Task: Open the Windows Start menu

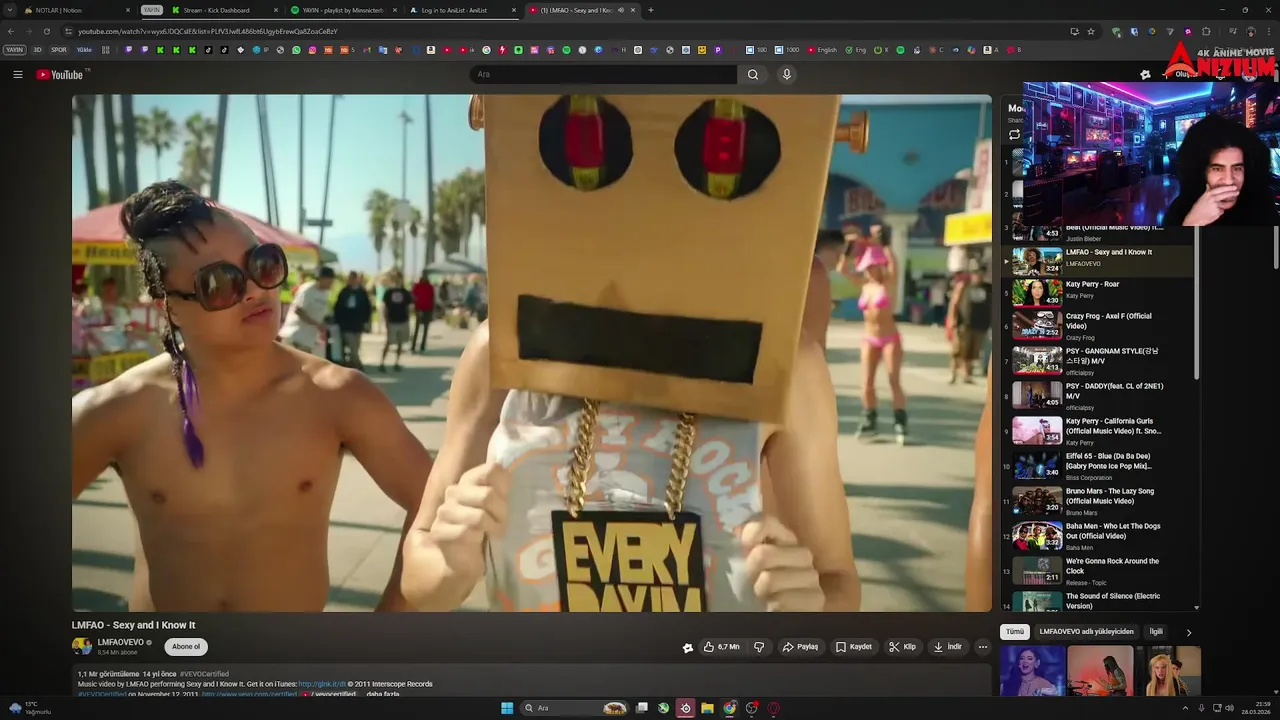Action: pos(507,708)
